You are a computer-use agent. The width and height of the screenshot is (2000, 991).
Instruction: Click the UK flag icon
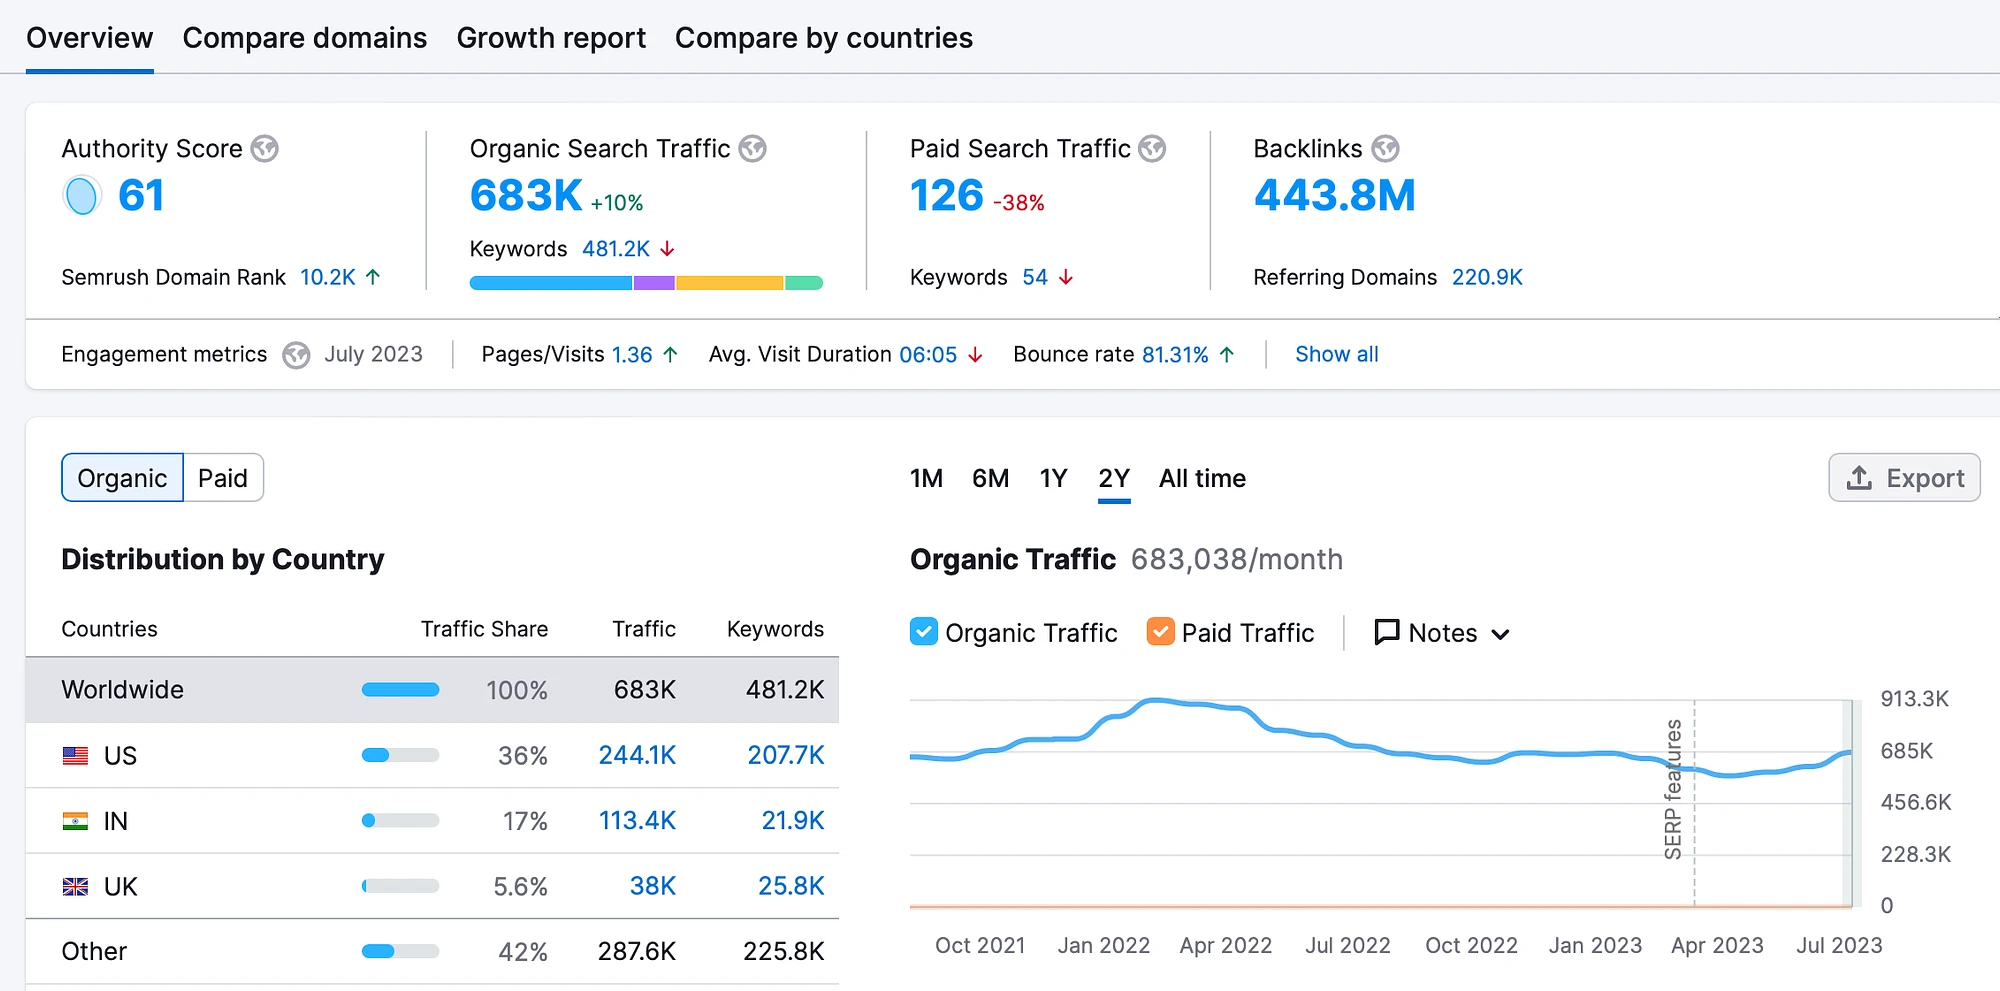click(x=75, y=887)
